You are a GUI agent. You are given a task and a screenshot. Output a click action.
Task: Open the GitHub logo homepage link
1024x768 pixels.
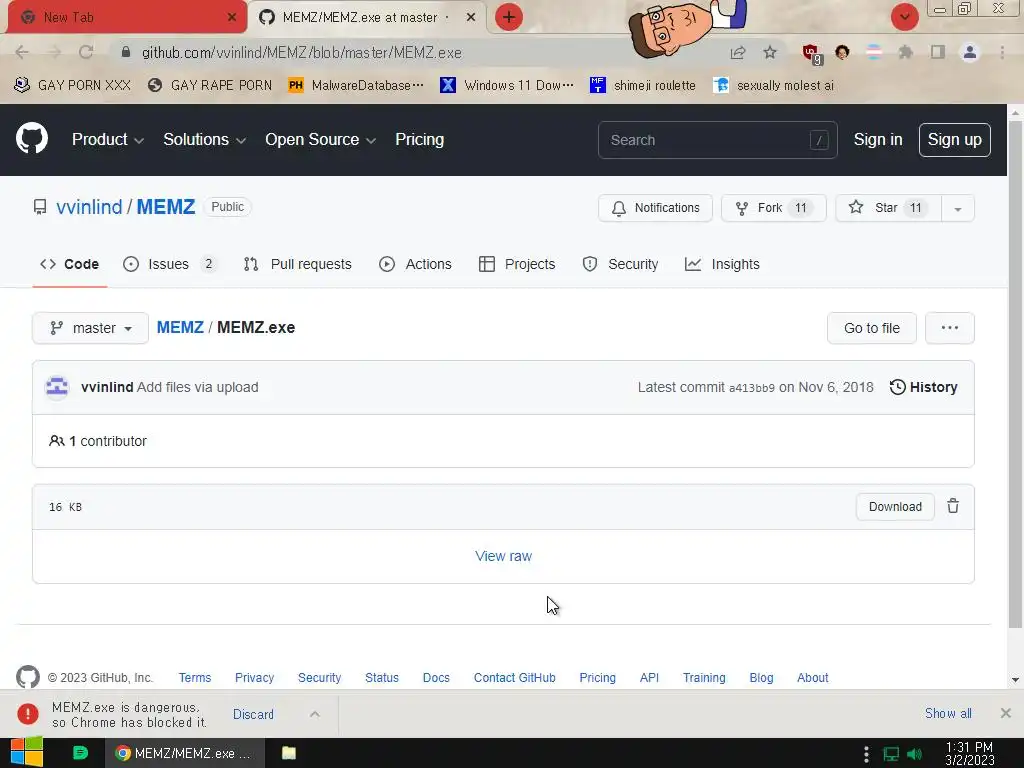tap(32, 138)
